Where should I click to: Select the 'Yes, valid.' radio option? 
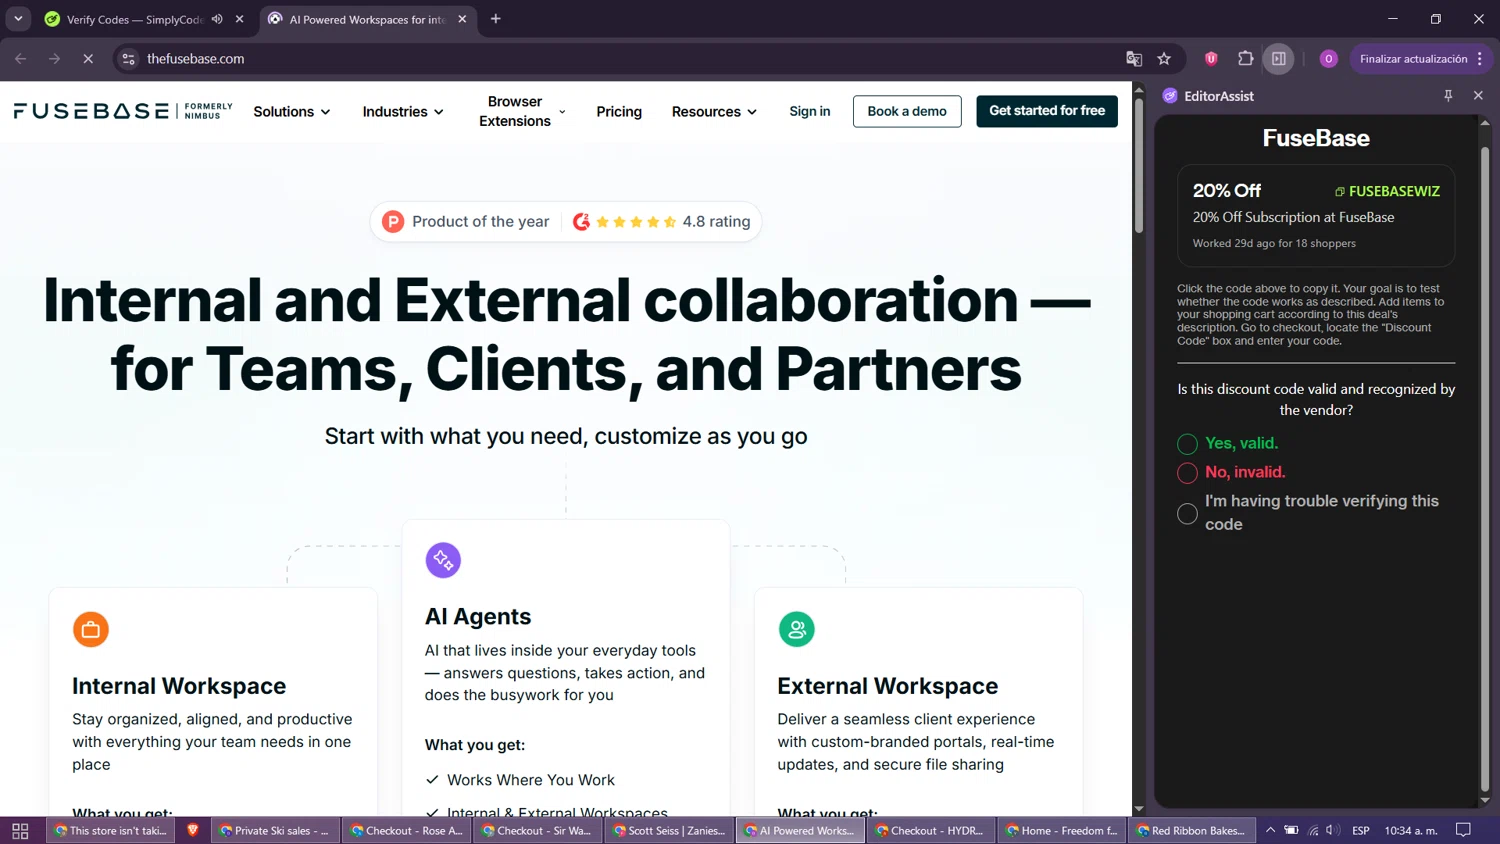pos(1187,444)
